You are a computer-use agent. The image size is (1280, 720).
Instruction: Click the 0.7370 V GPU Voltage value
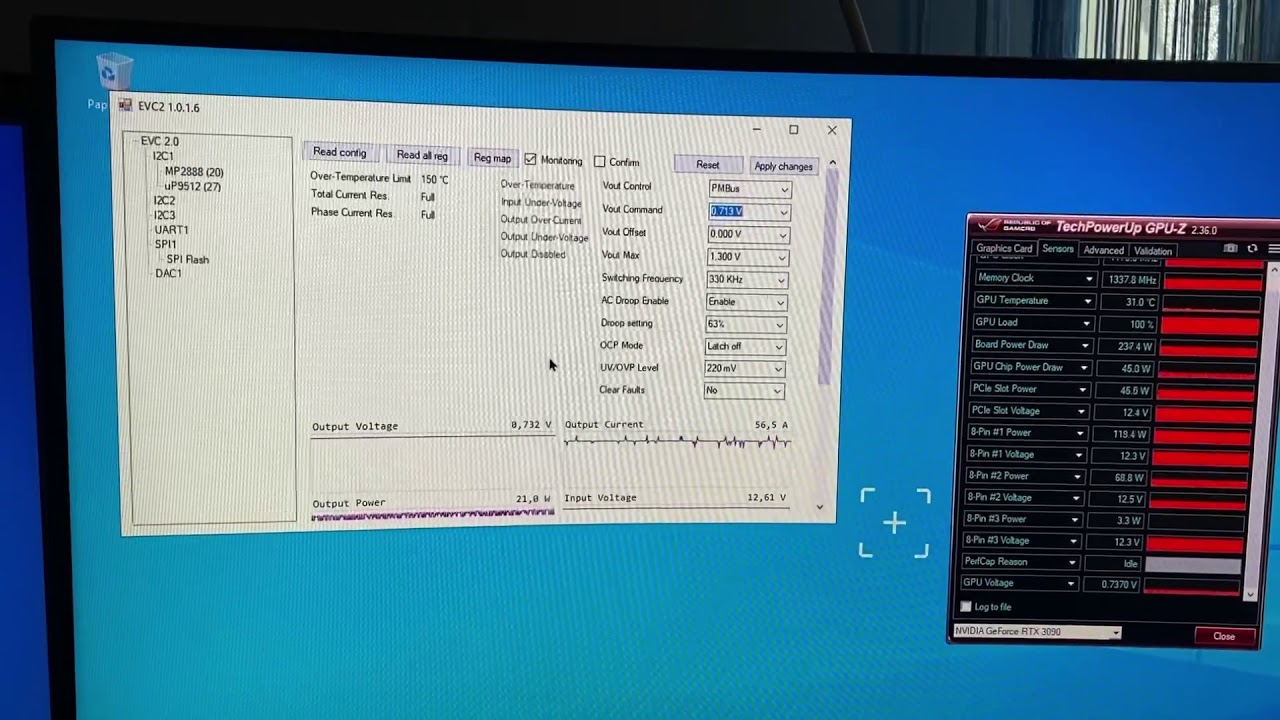(1111, 584)
